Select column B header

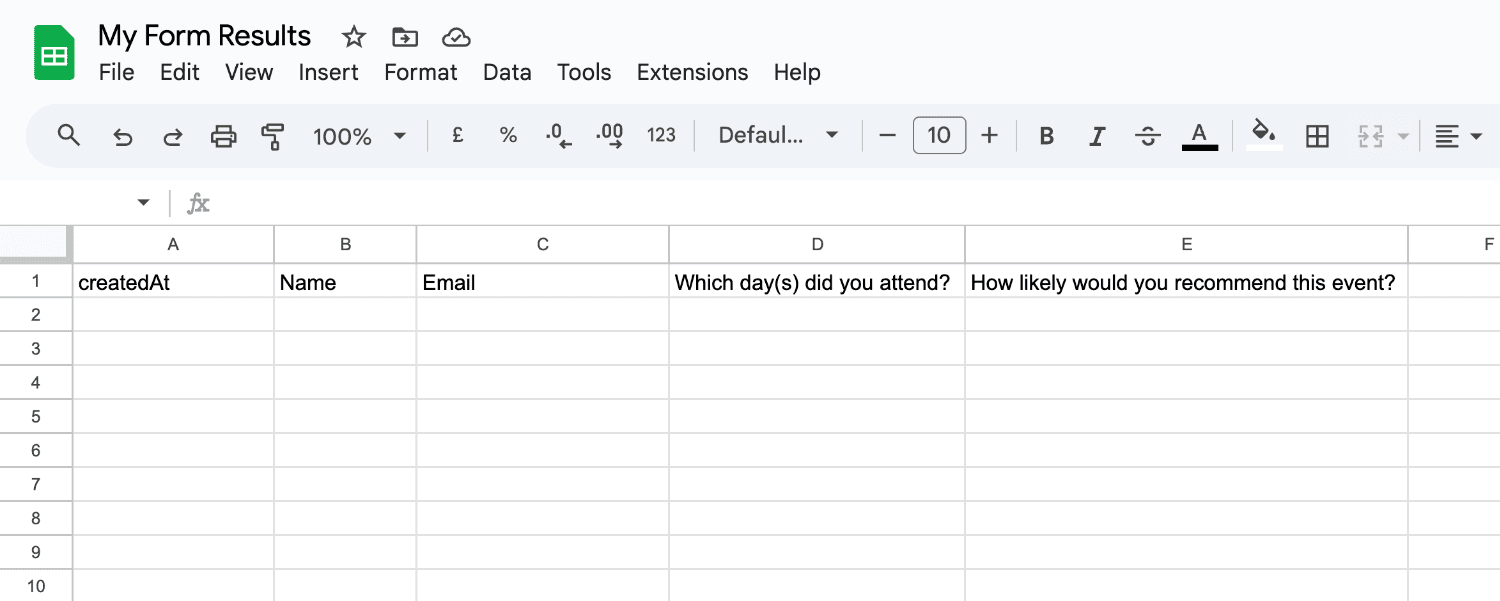tap(345, 244)
